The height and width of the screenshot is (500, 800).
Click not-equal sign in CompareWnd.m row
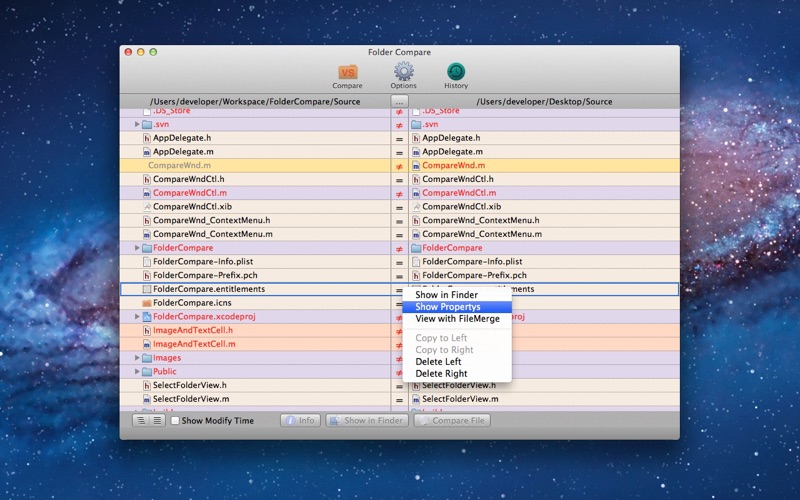pos(399,166)
